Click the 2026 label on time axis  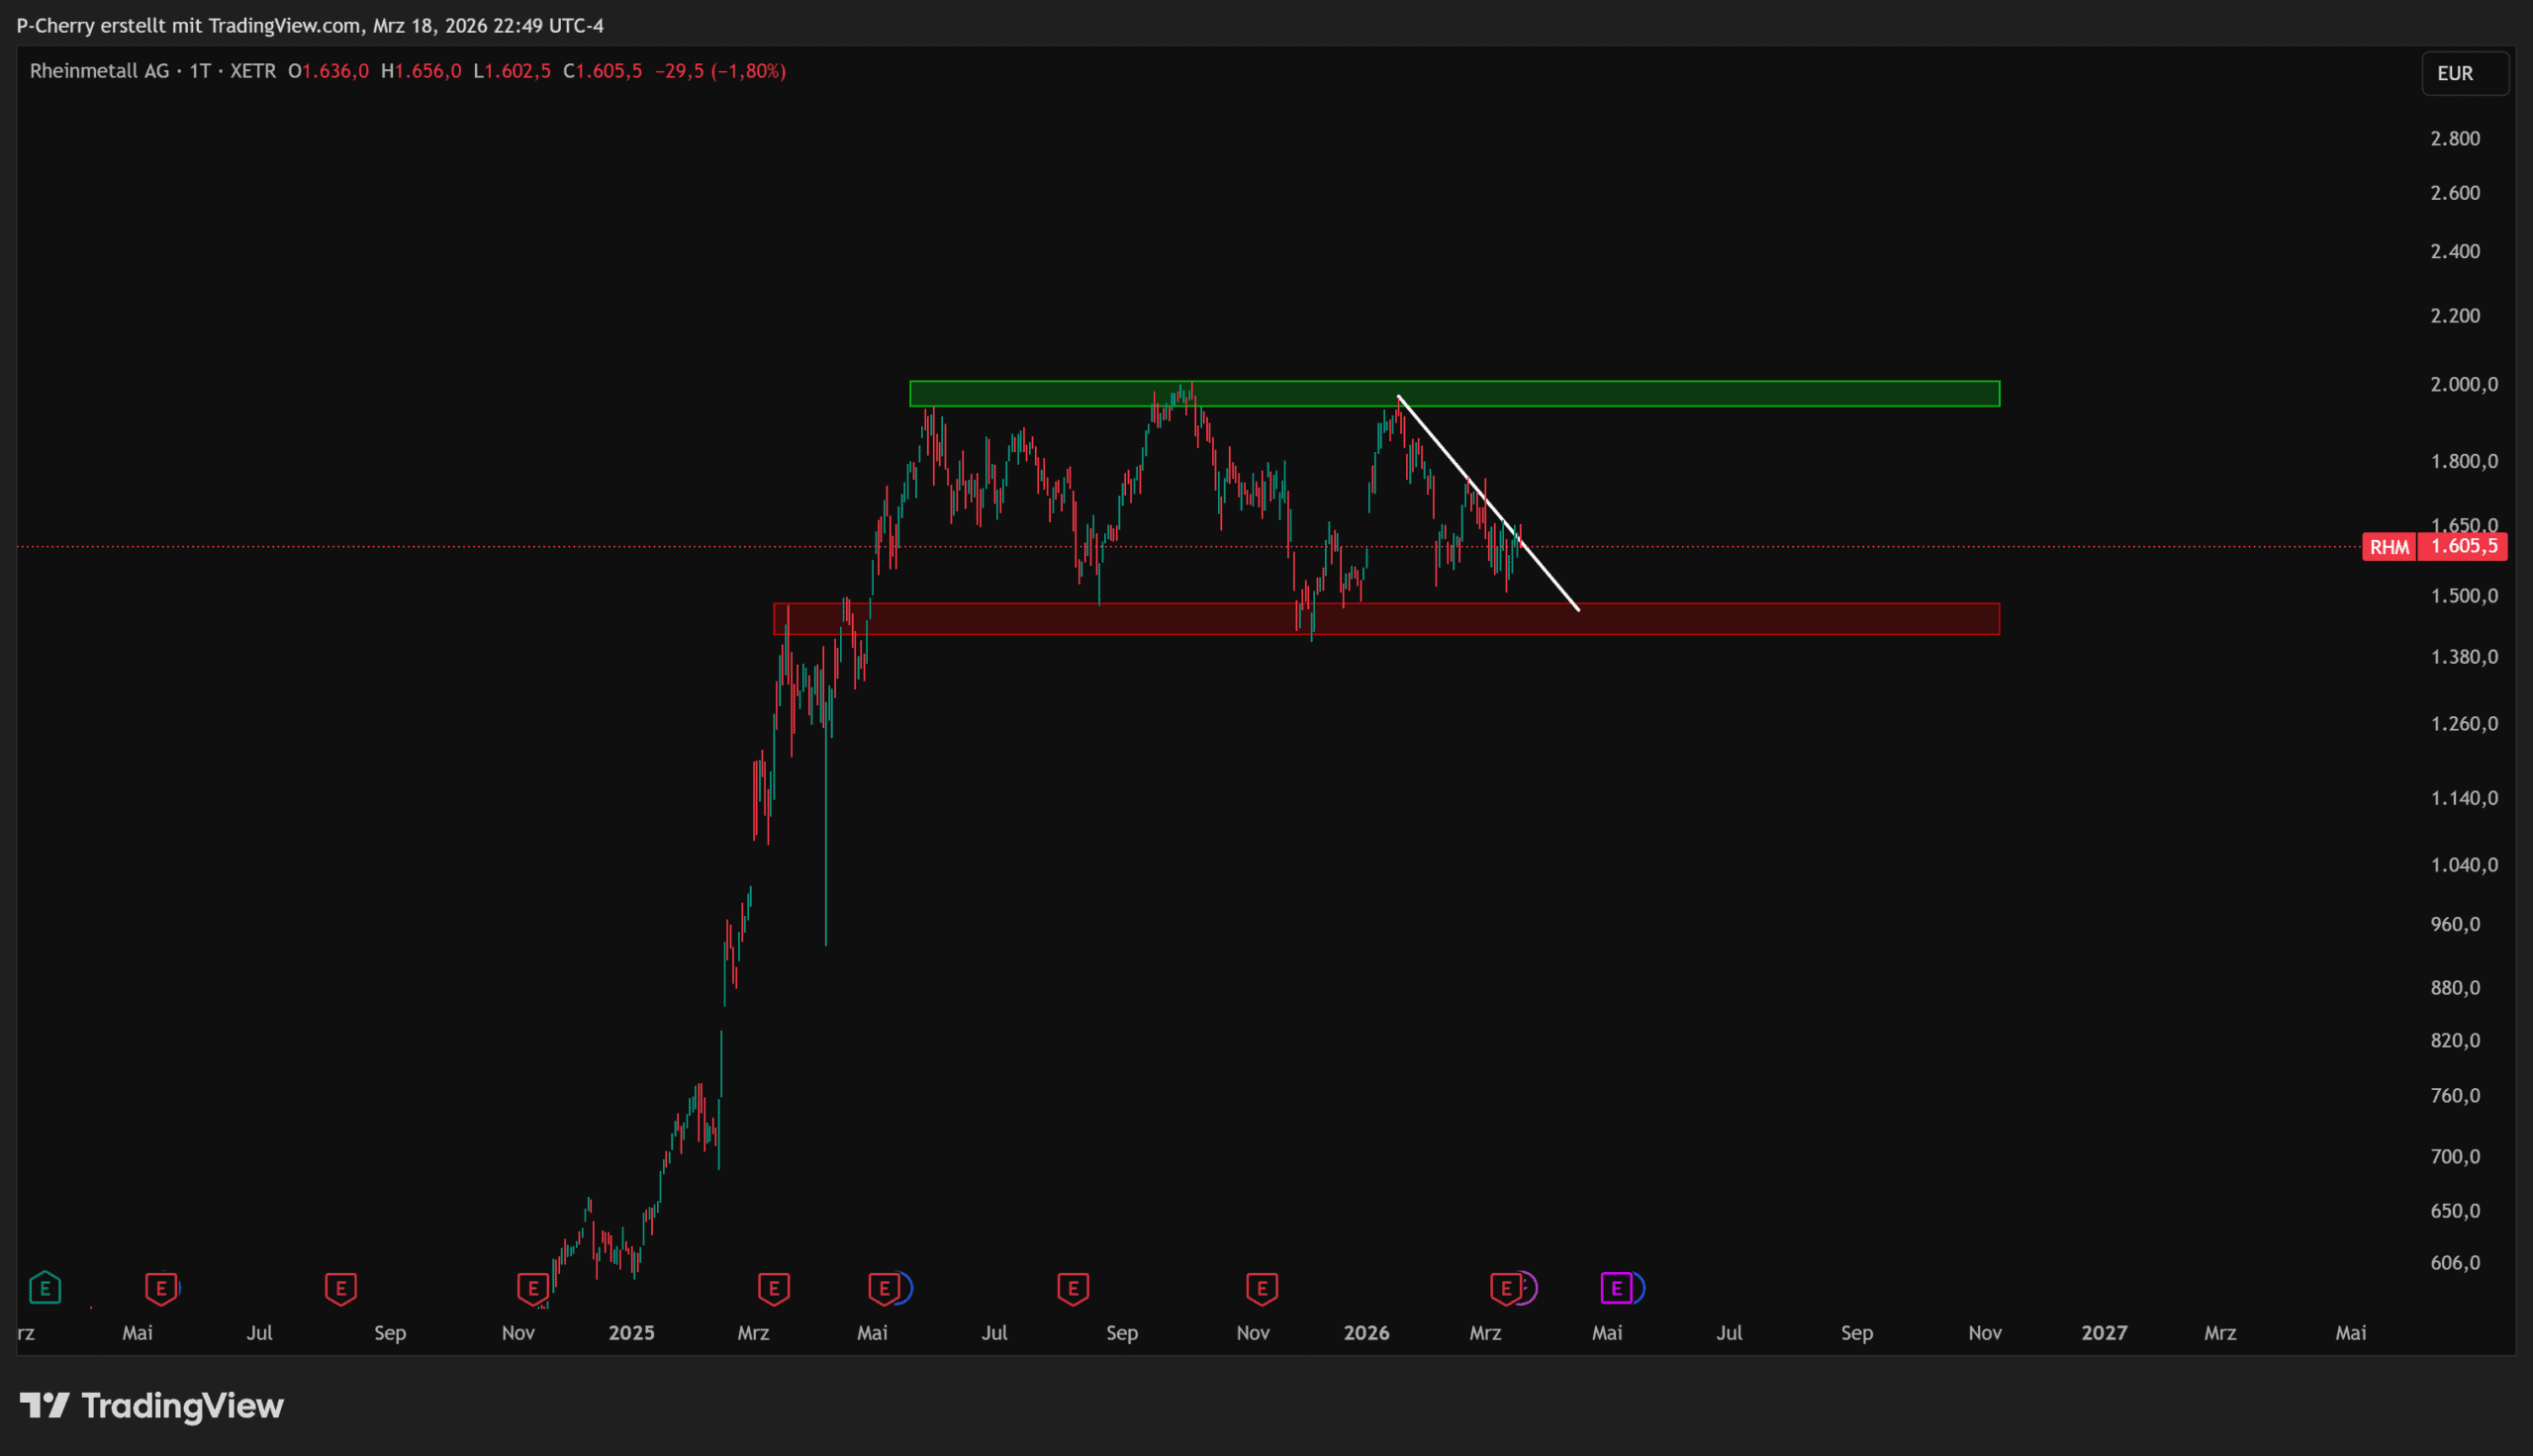click(x=1366, y=1333)
